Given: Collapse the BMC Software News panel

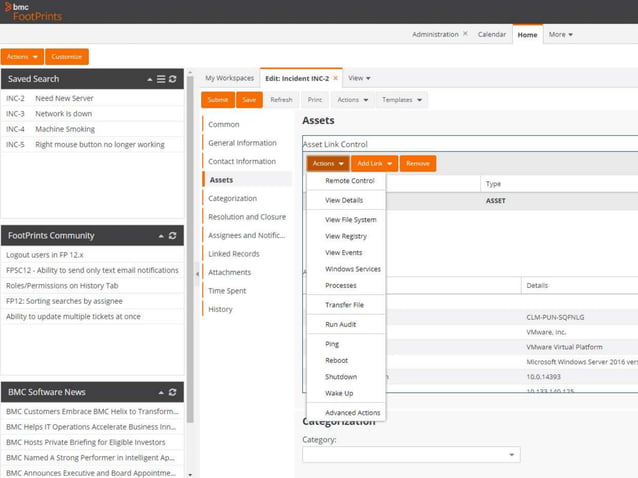Looking at the screenshot, I should pos(161,392).
